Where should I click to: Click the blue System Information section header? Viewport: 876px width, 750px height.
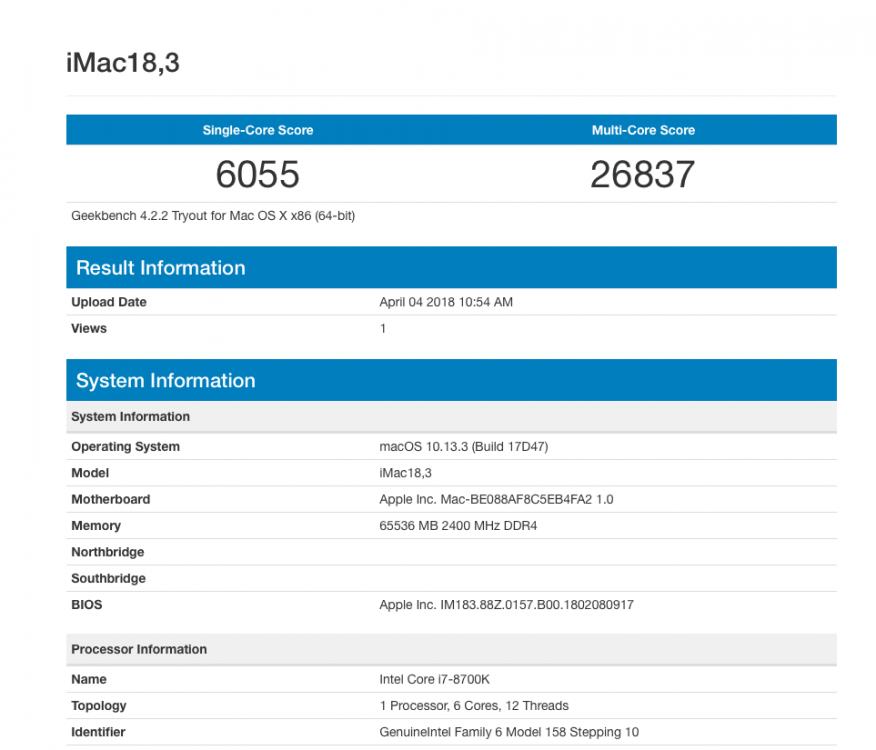[451, 380]
